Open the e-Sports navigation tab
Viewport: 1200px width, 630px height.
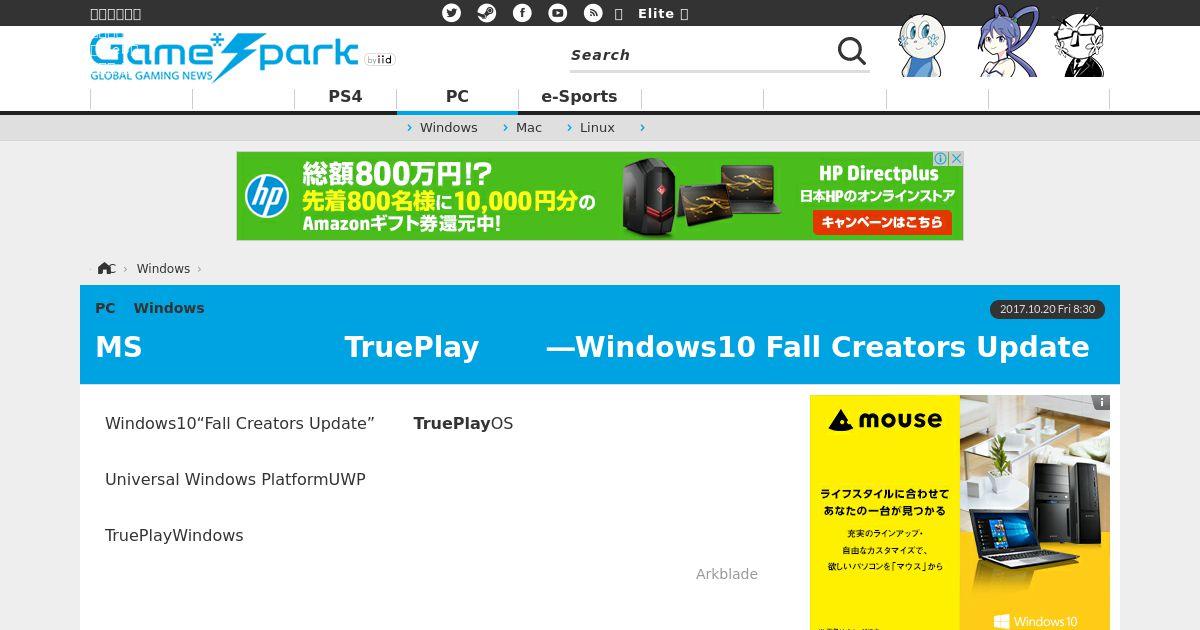[579, 97]
